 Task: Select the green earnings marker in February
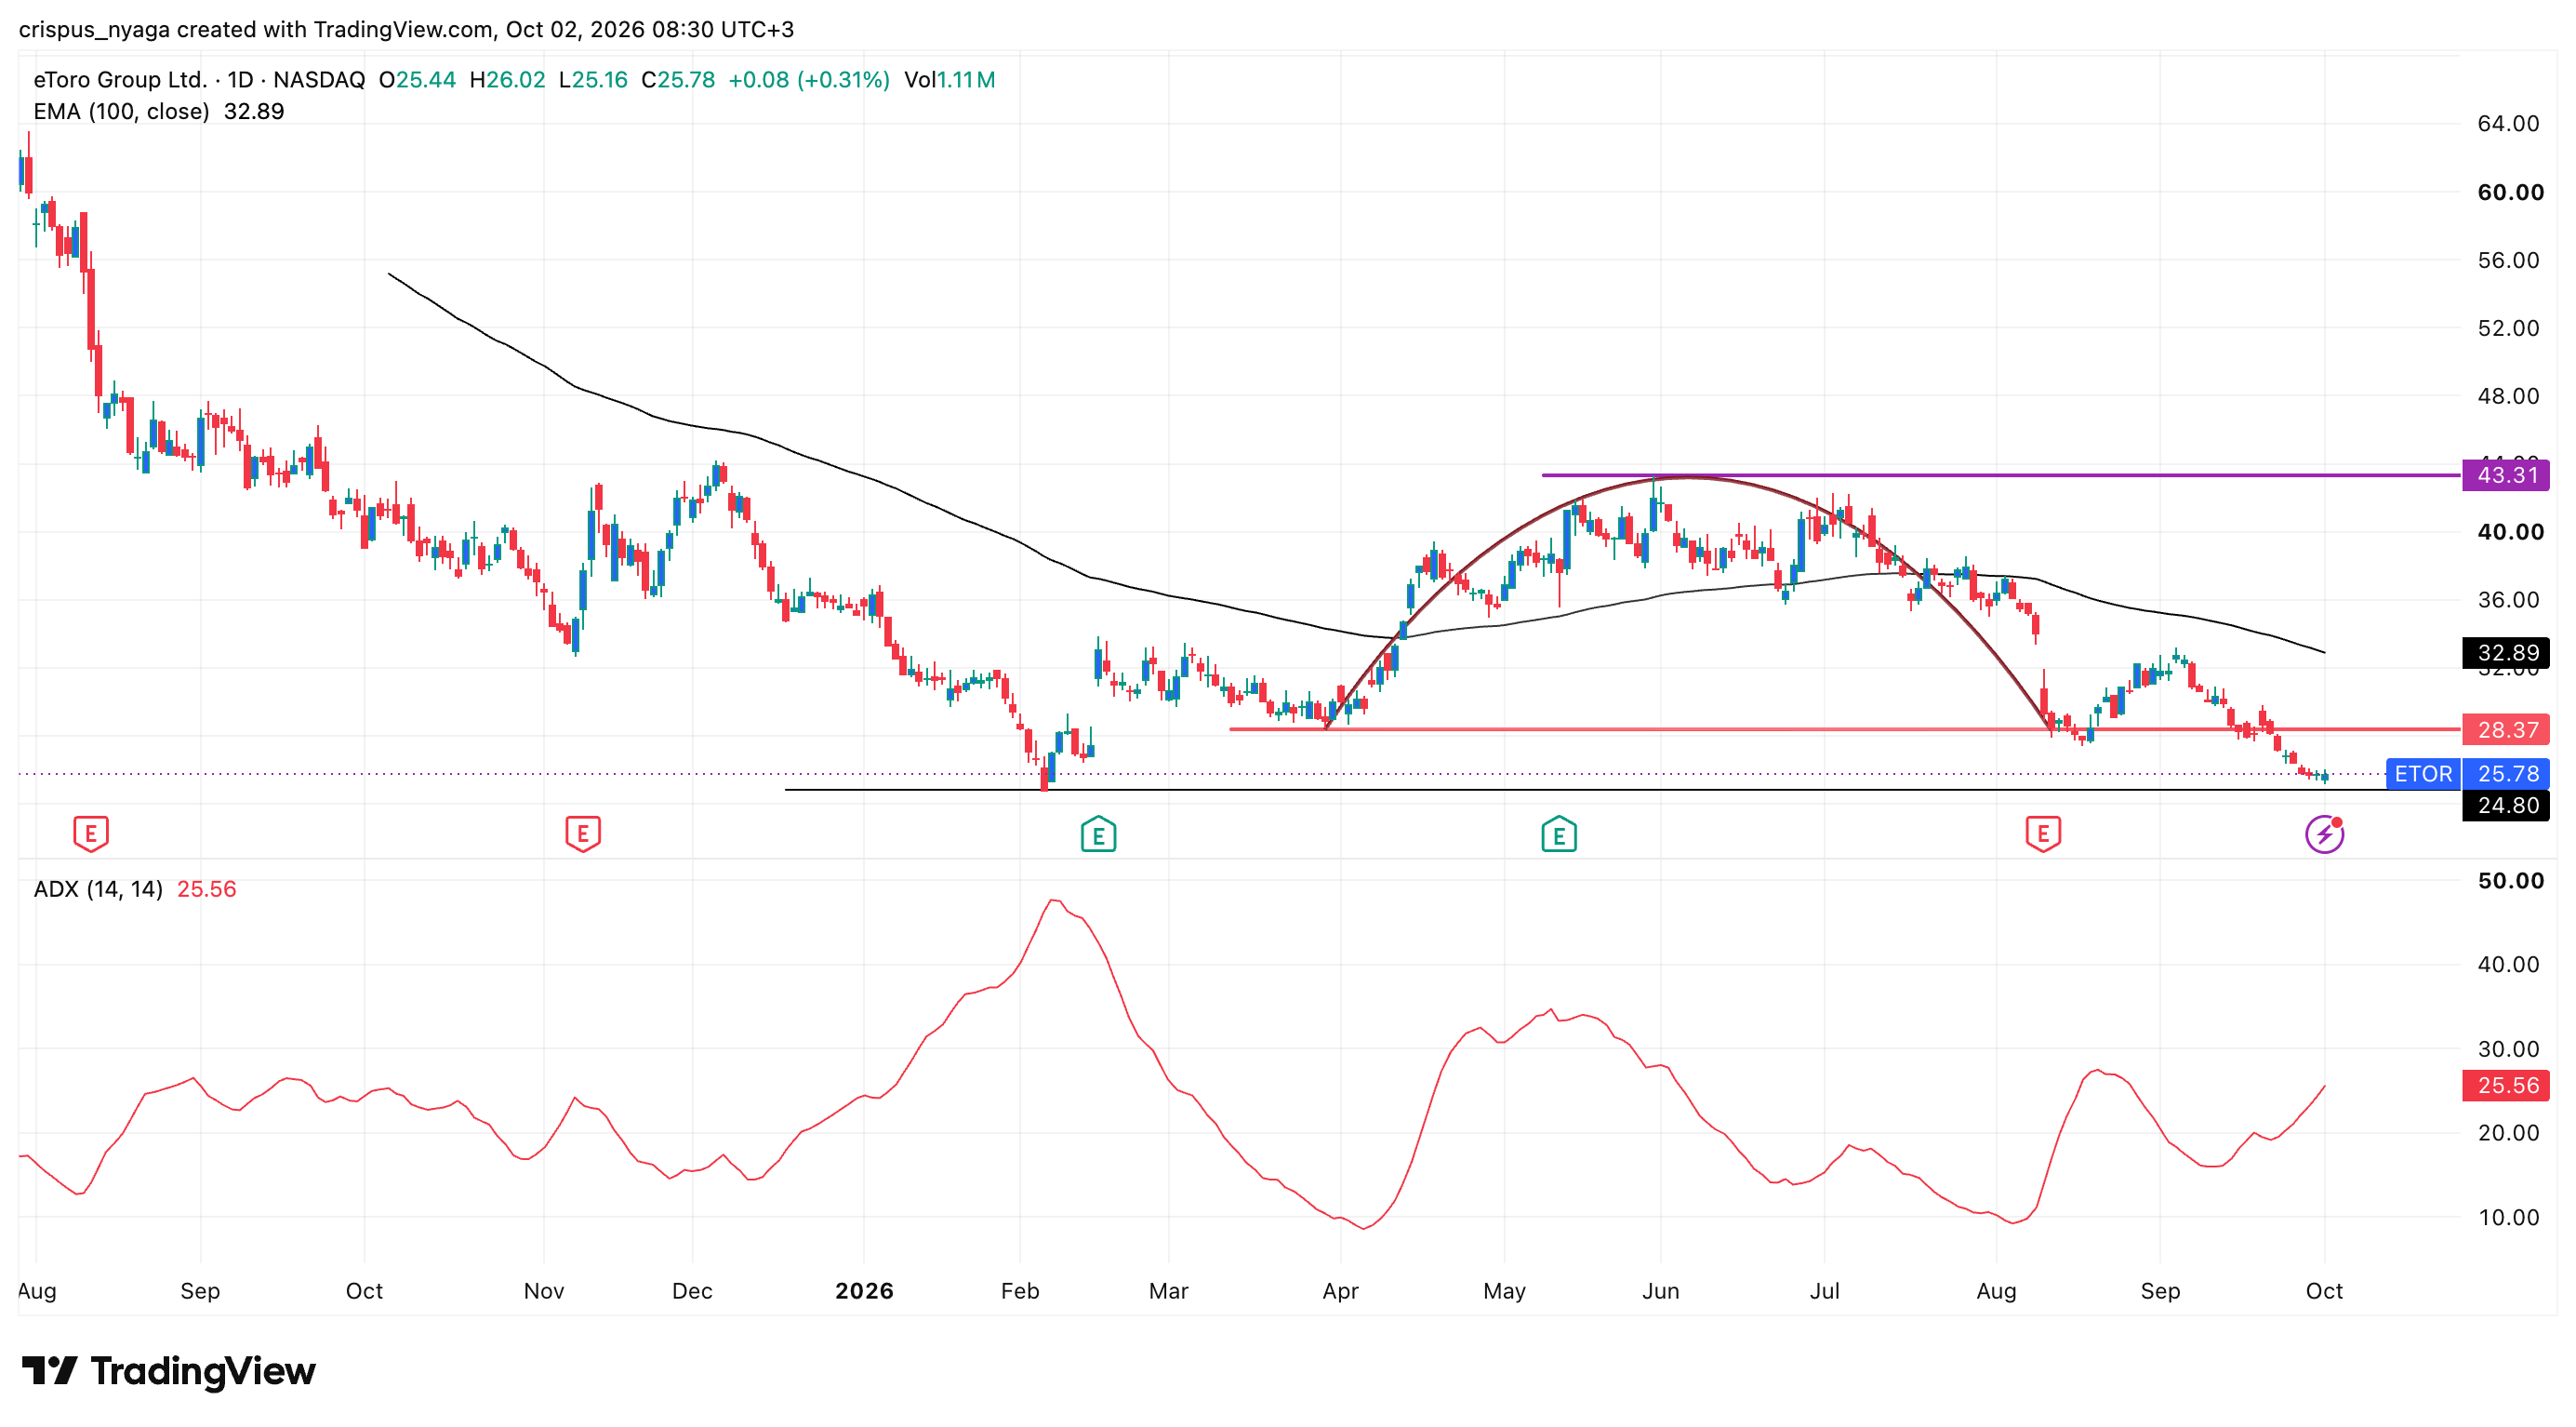point(1098,834)
